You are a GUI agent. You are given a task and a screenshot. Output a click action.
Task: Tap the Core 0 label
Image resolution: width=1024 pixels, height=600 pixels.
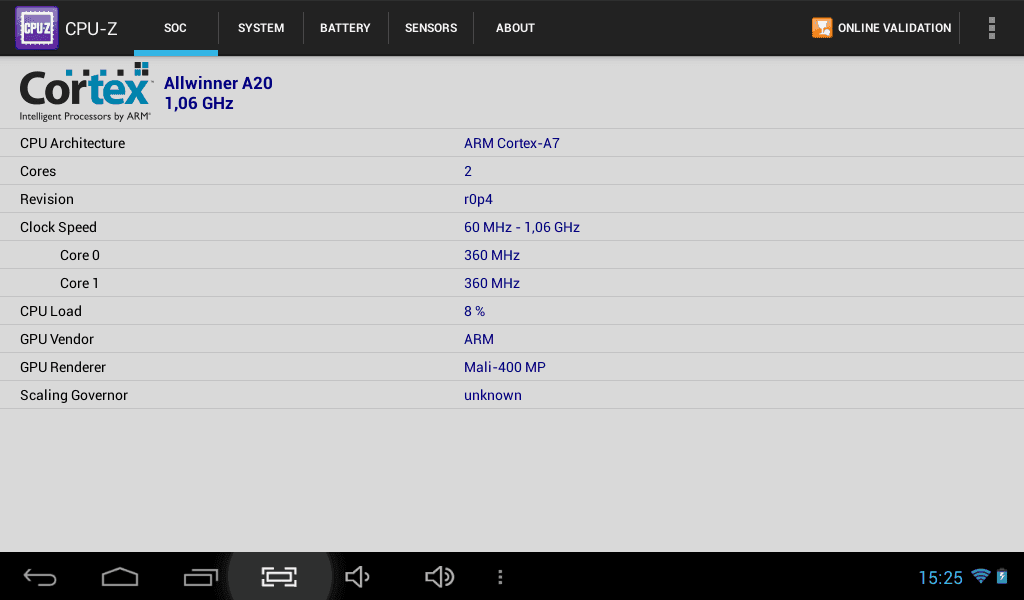(x=80, y=255)
